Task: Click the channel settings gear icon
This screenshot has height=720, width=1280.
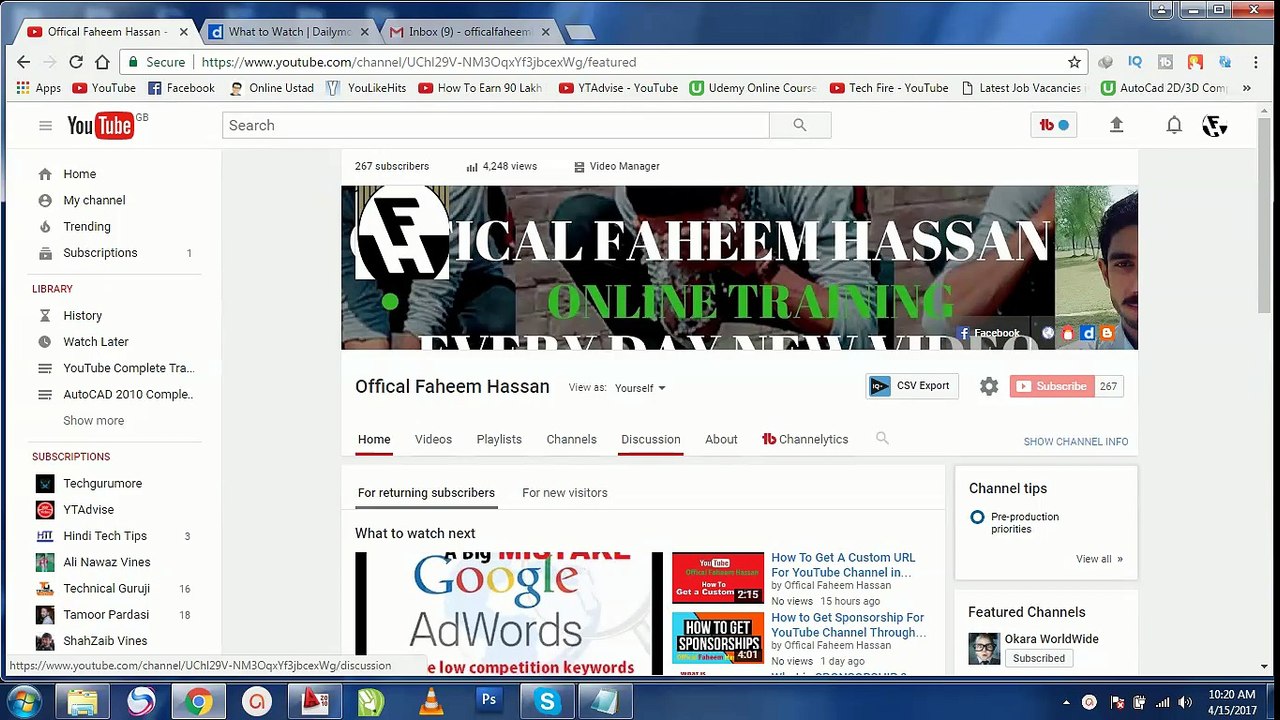Action: tap(989, 386)
